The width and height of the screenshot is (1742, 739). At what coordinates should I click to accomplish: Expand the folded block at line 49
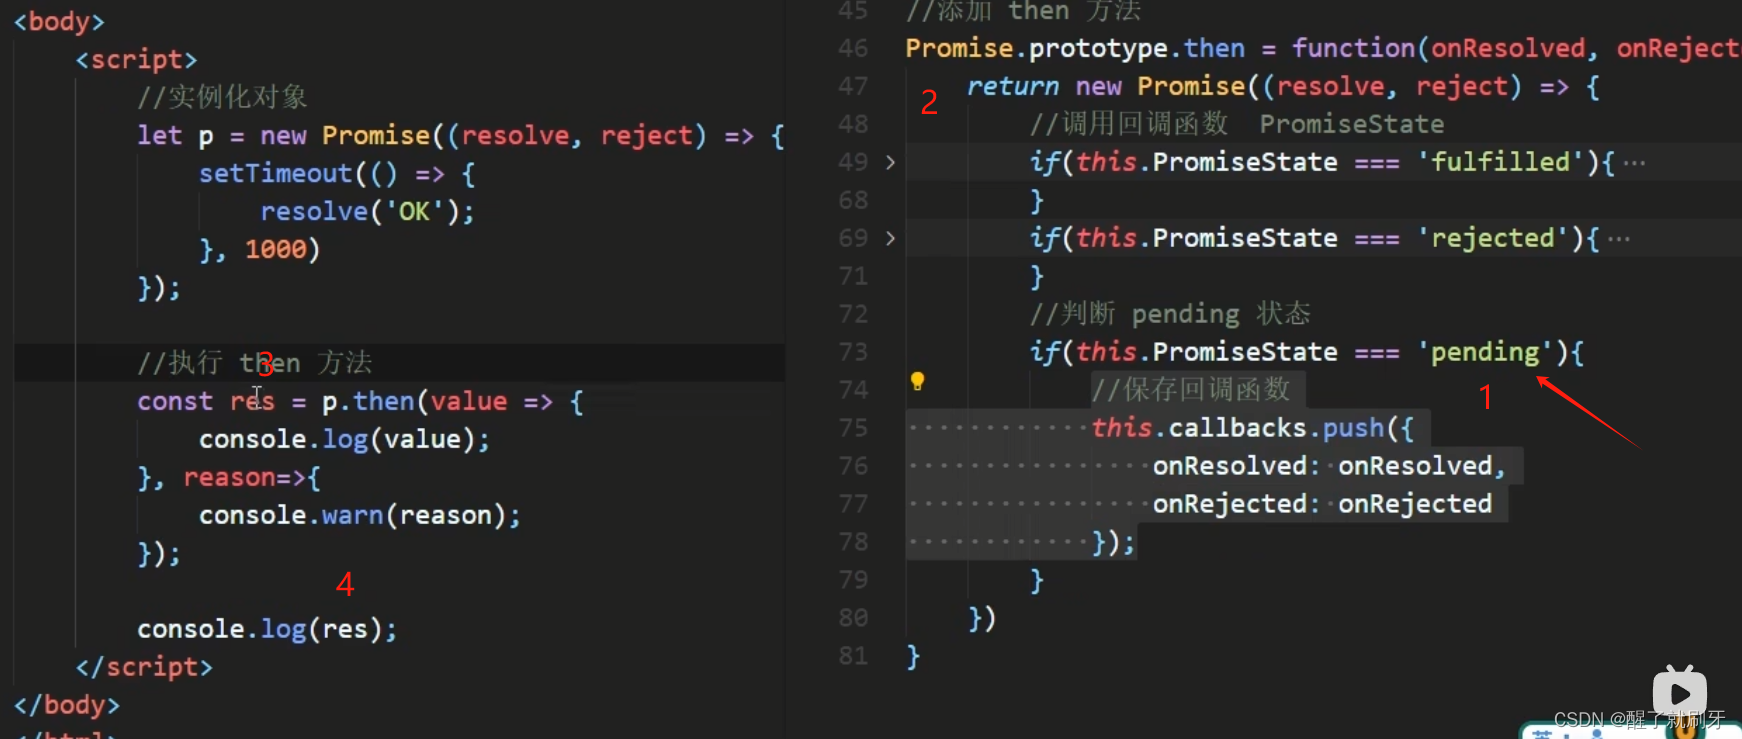coord(890,162)
